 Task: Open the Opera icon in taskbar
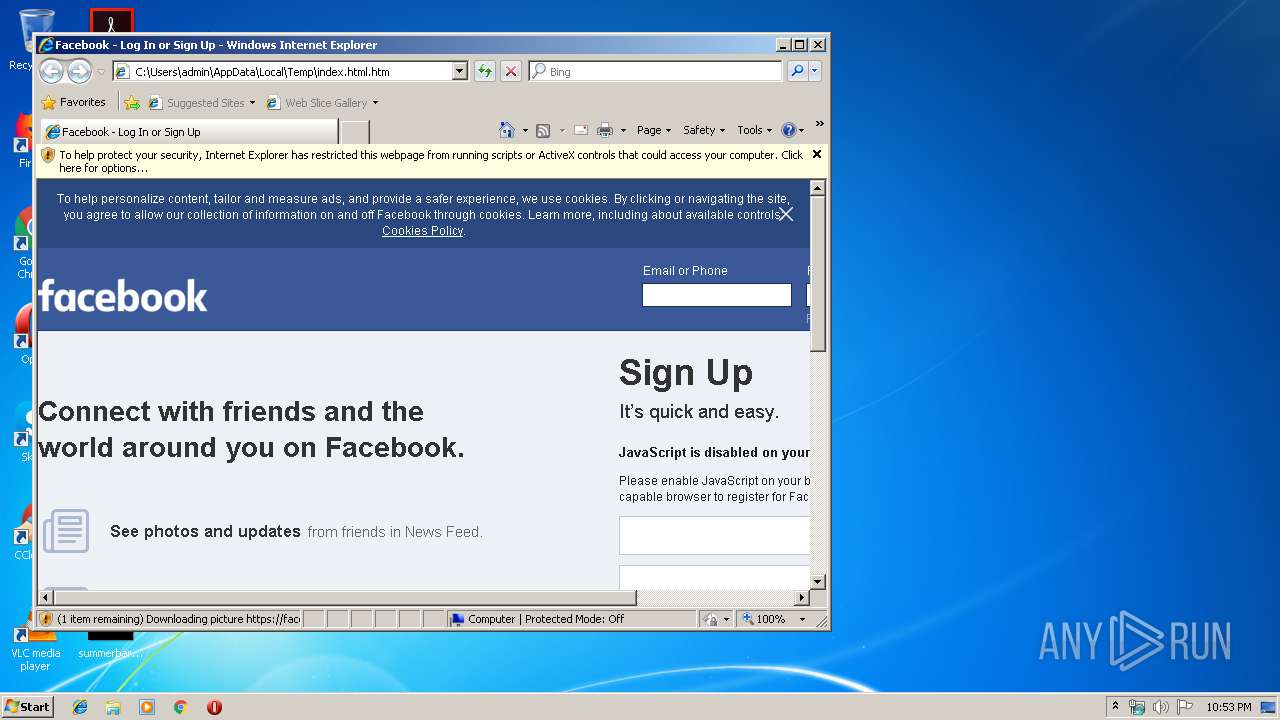point(214,707)
